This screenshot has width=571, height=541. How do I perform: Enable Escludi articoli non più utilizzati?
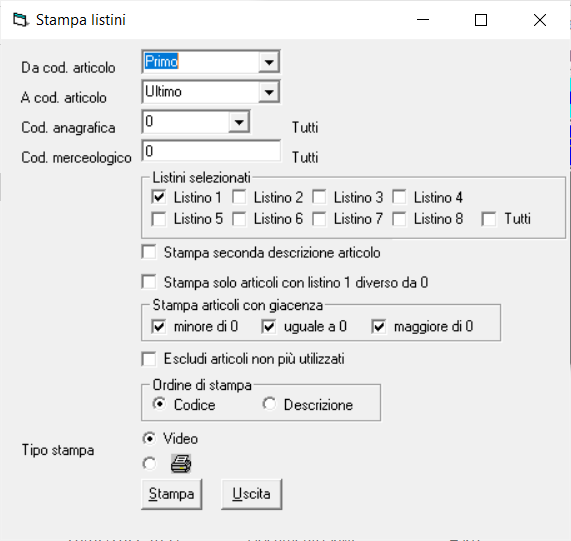point(149,359)
